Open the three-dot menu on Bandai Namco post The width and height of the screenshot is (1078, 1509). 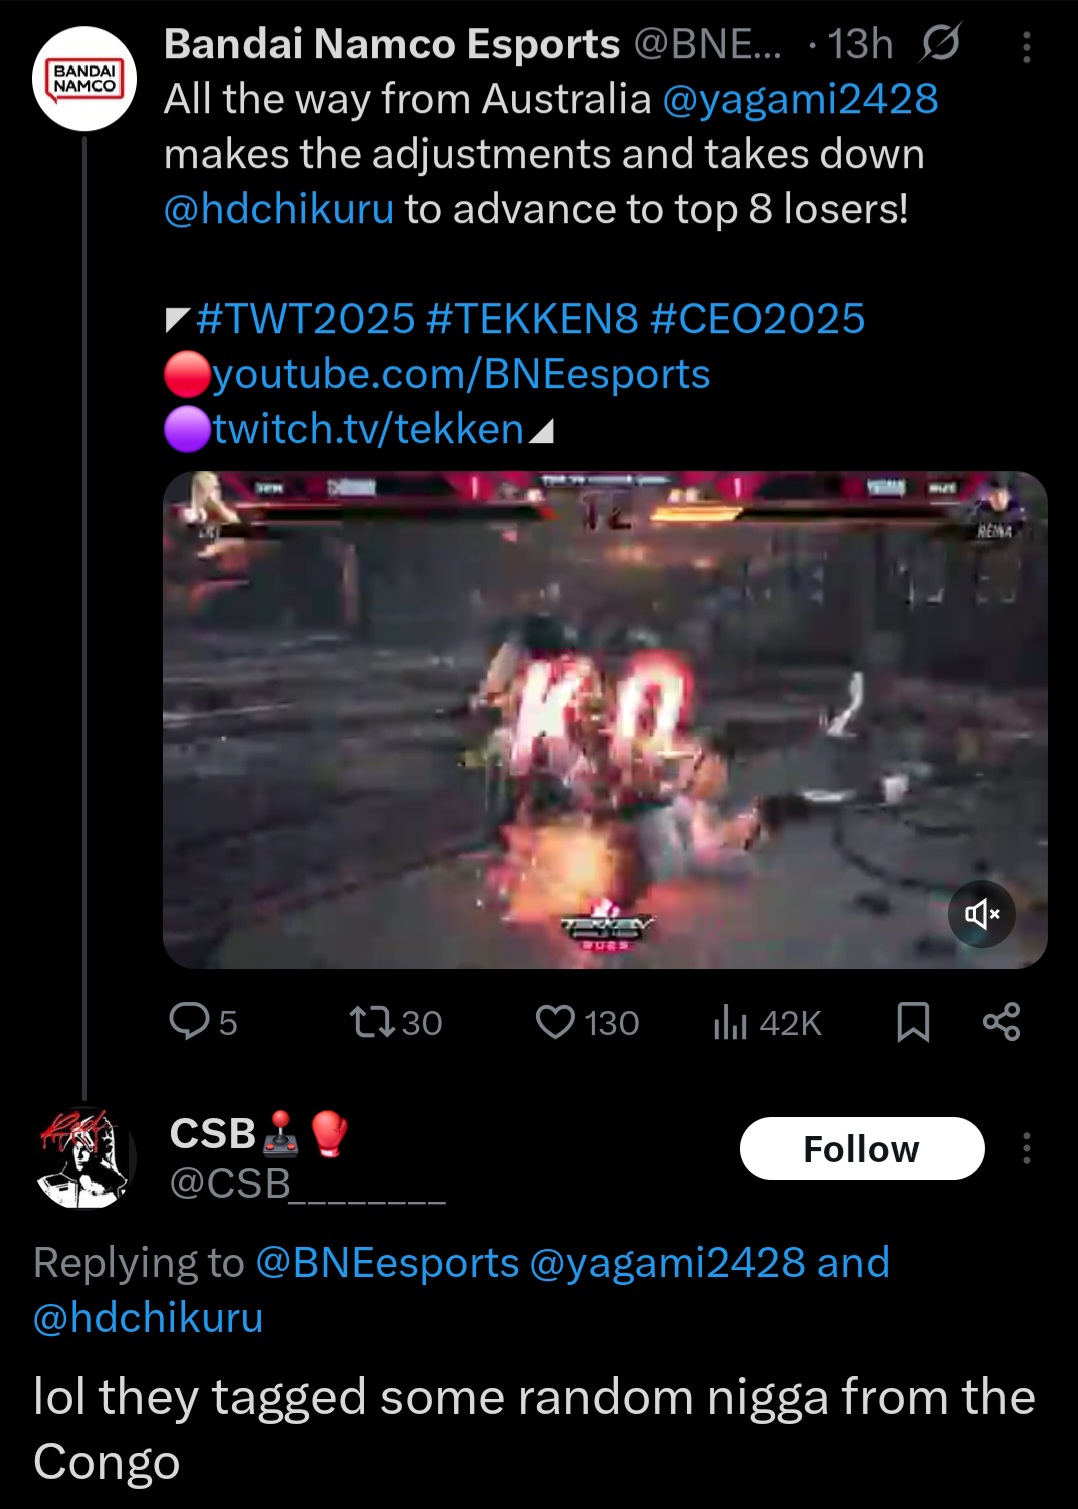click(1026, 46)
